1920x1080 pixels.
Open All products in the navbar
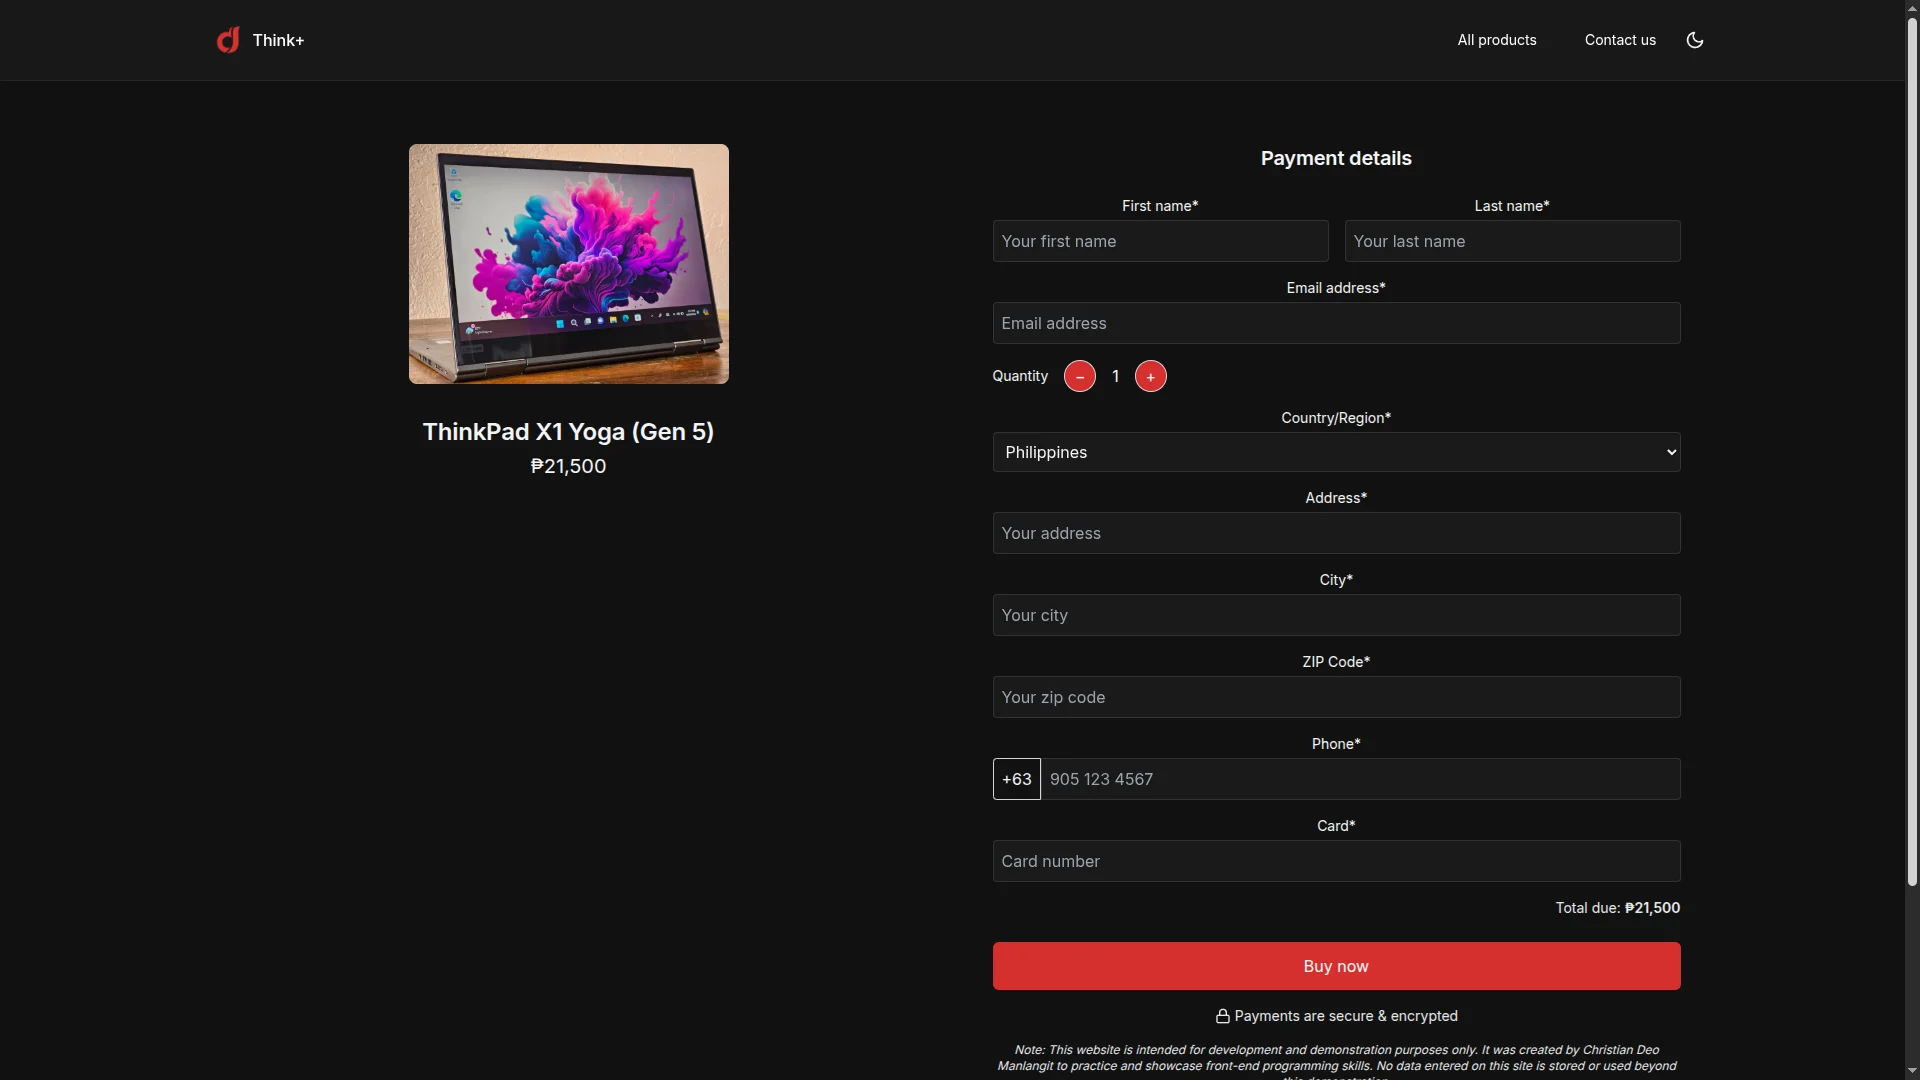point(1497,40)
